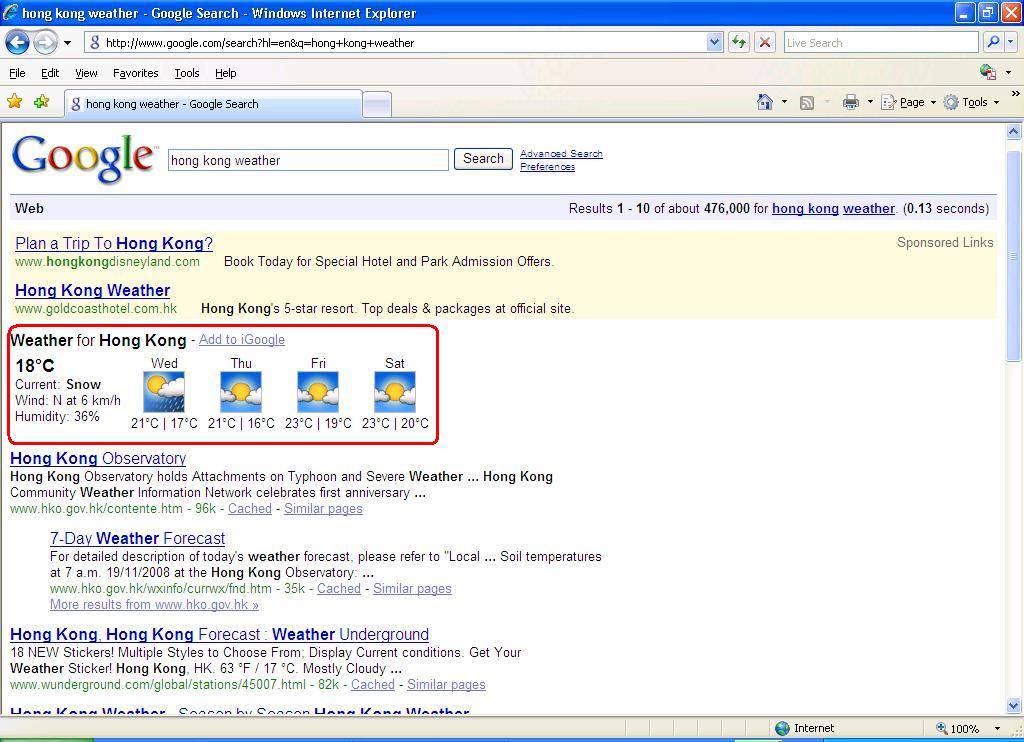Open the Plan a Trip To Hong Kong ad
Image resolution: width=1024 pixels, height=742 pixels.
[x=114, y=244]
